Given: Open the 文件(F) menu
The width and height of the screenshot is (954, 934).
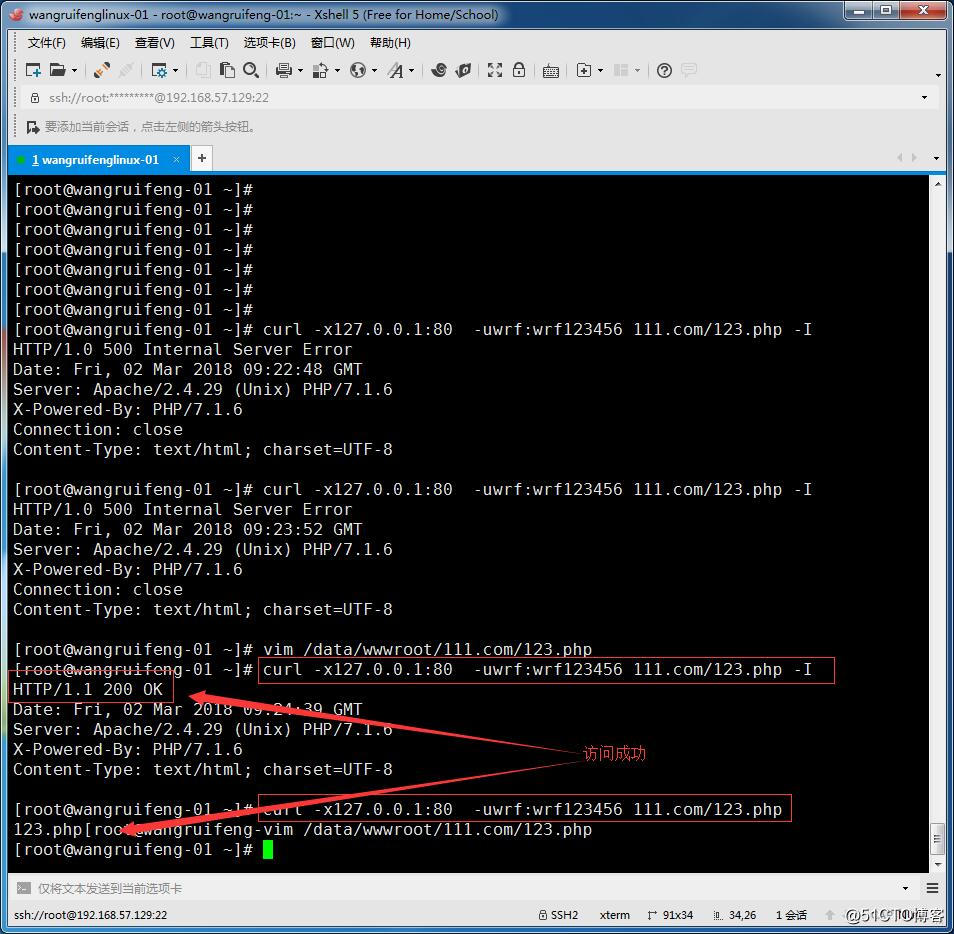Looking at the screenshot, I should pos(46,43).
